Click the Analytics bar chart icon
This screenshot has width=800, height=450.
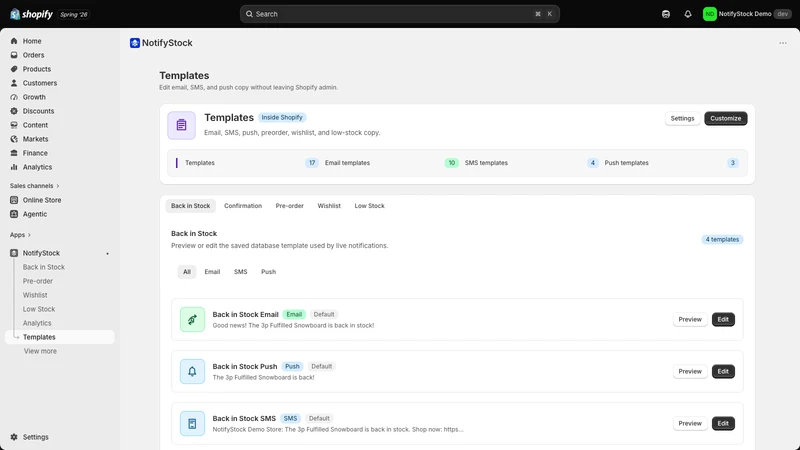[14, 167]
